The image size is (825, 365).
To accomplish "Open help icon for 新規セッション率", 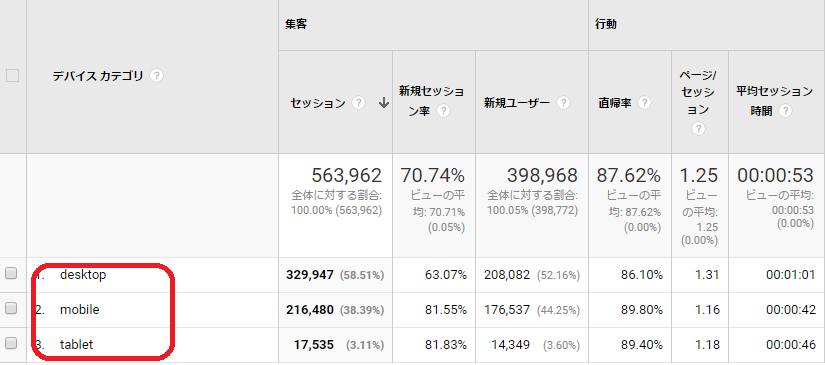I will 444,111.
